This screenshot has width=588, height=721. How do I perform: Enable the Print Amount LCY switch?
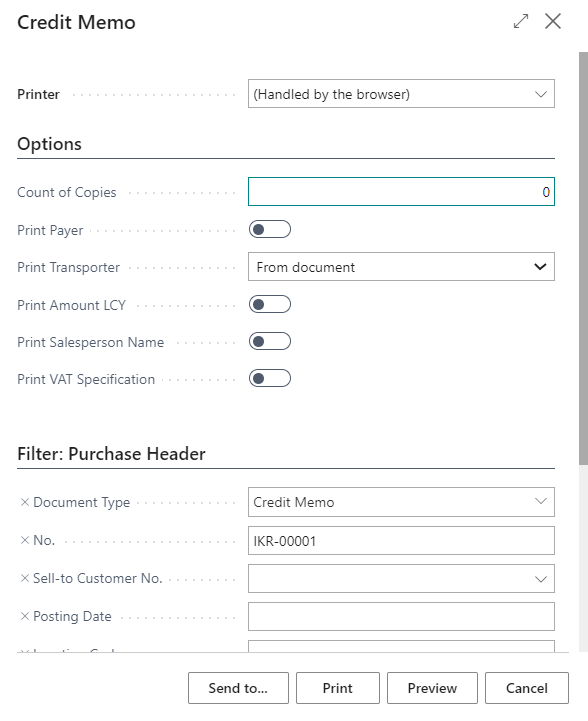pos(270,304)
